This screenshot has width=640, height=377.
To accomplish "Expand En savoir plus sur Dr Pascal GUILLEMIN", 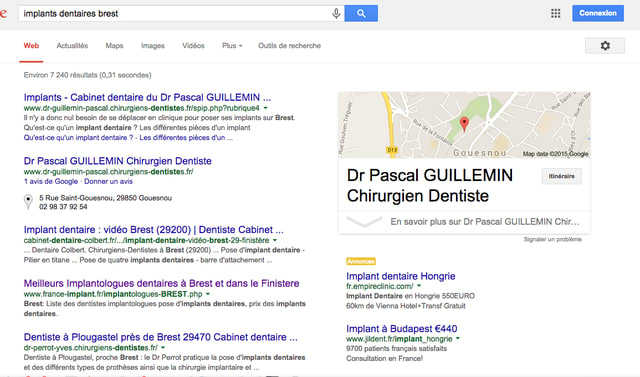I will [464, 222].
